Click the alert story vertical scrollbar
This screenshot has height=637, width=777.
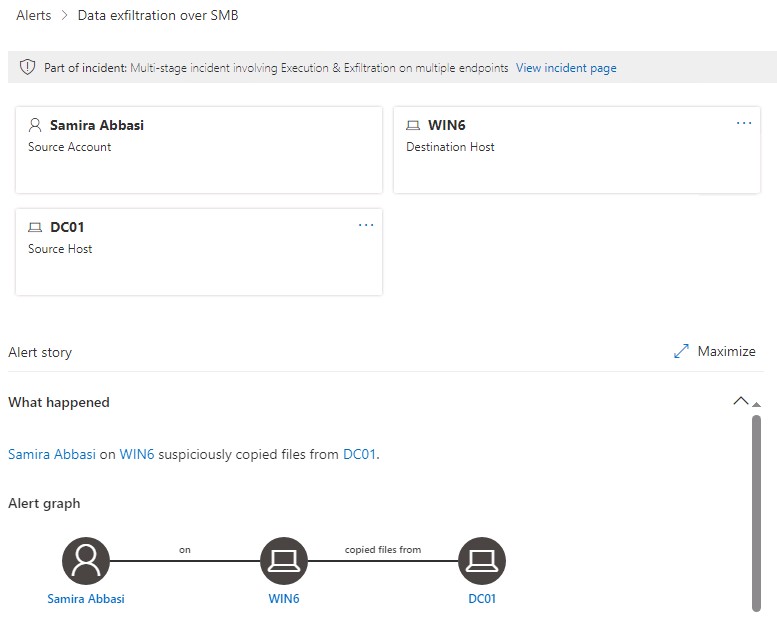click(756, 510)
